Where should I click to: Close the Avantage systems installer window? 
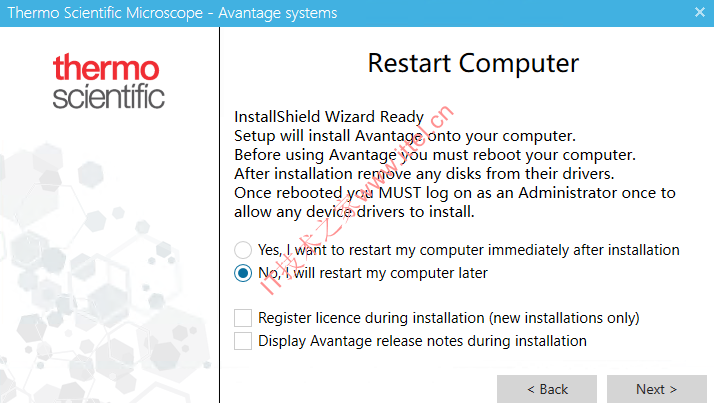coord(700,12)
